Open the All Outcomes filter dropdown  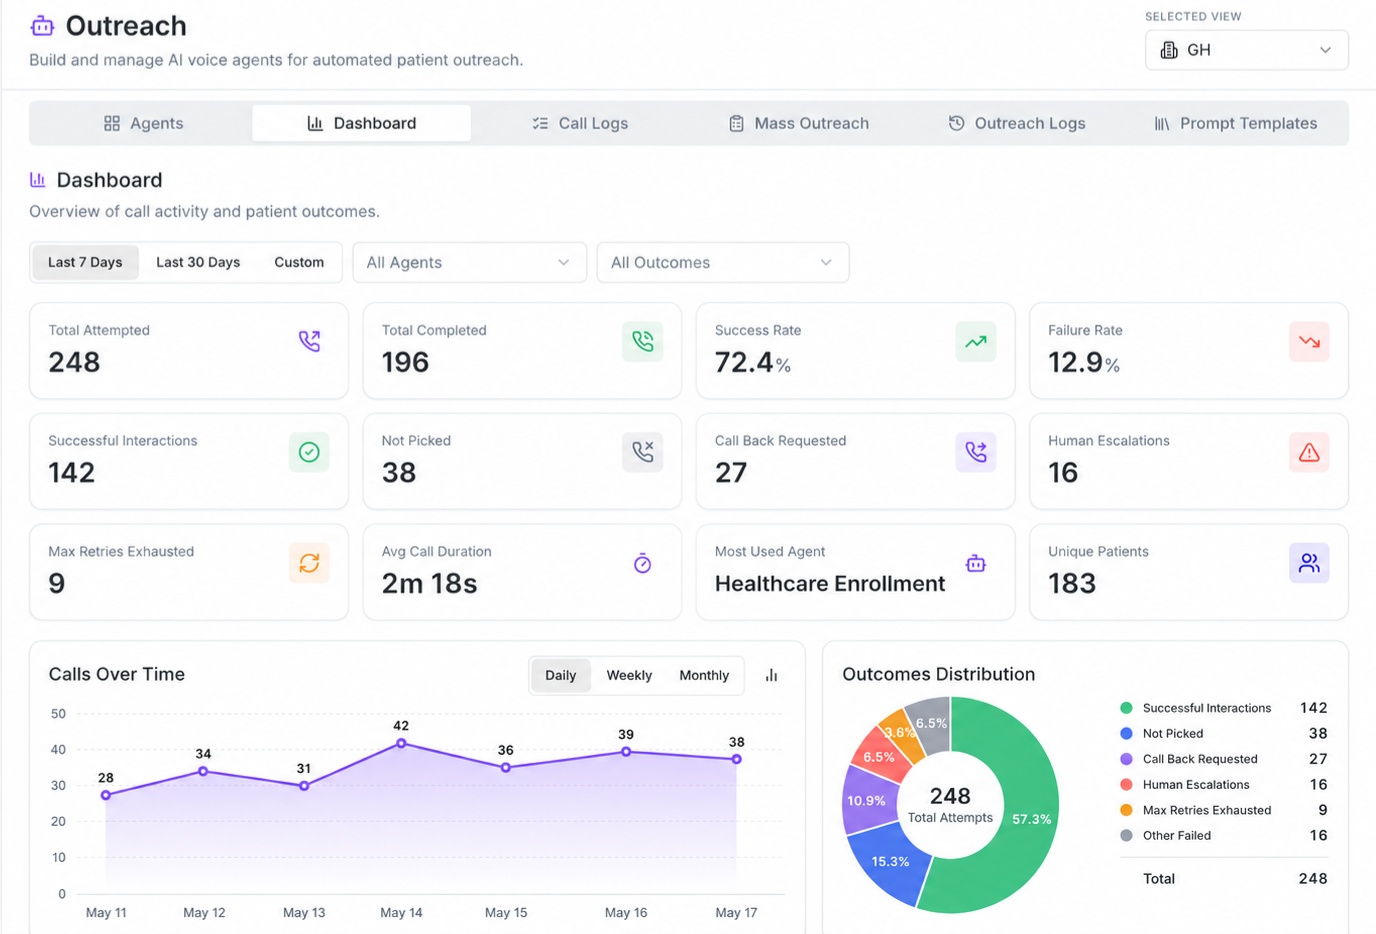tap(722, 262)
